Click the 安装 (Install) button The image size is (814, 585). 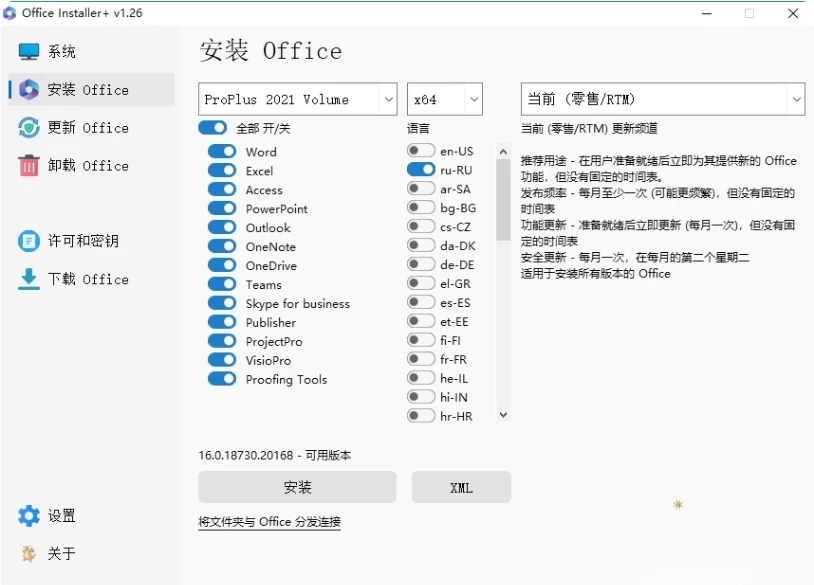(296, 487)
